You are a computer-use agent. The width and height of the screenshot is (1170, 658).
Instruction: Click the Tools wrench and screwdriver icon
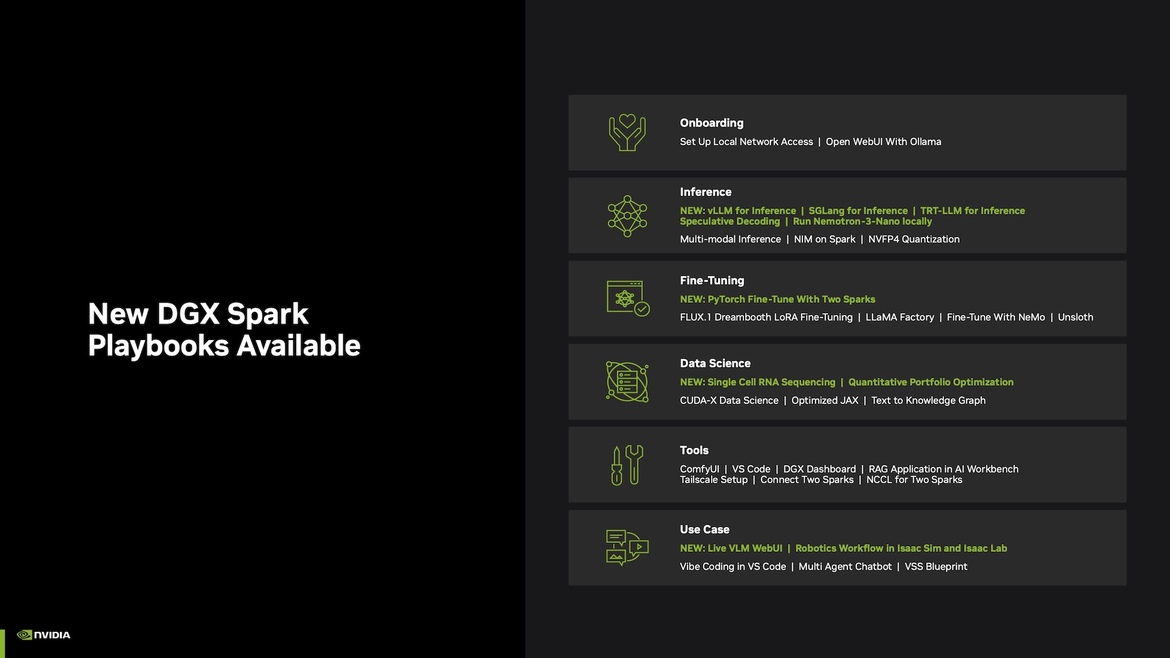coord(627,464)
